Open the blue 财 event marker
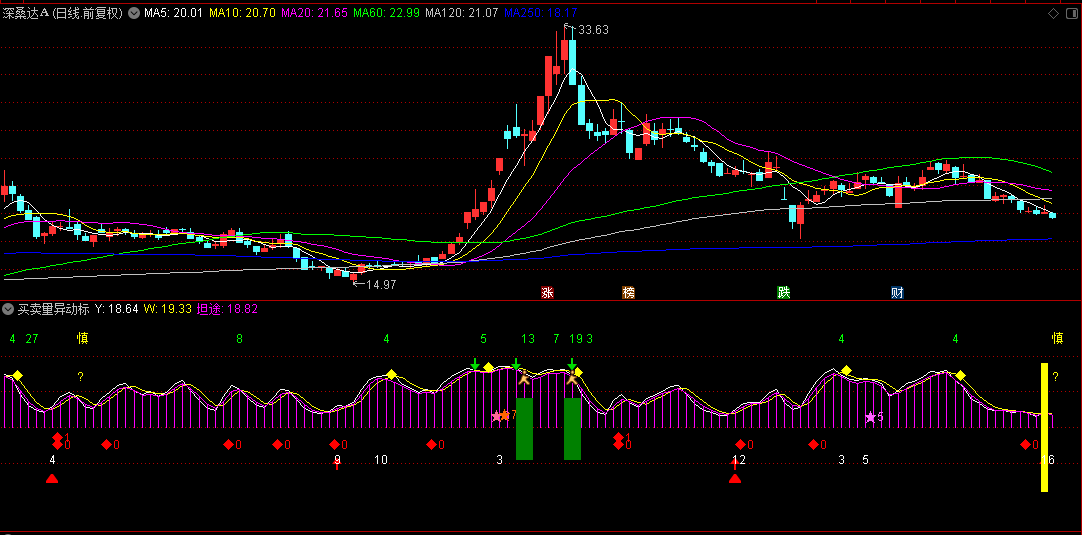 897,293
